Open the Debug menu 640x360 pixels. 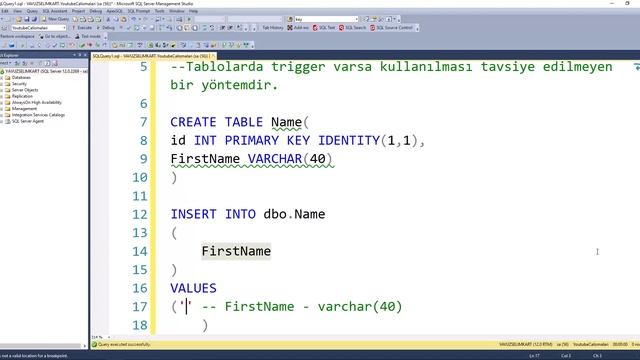(x=96, y=11)
